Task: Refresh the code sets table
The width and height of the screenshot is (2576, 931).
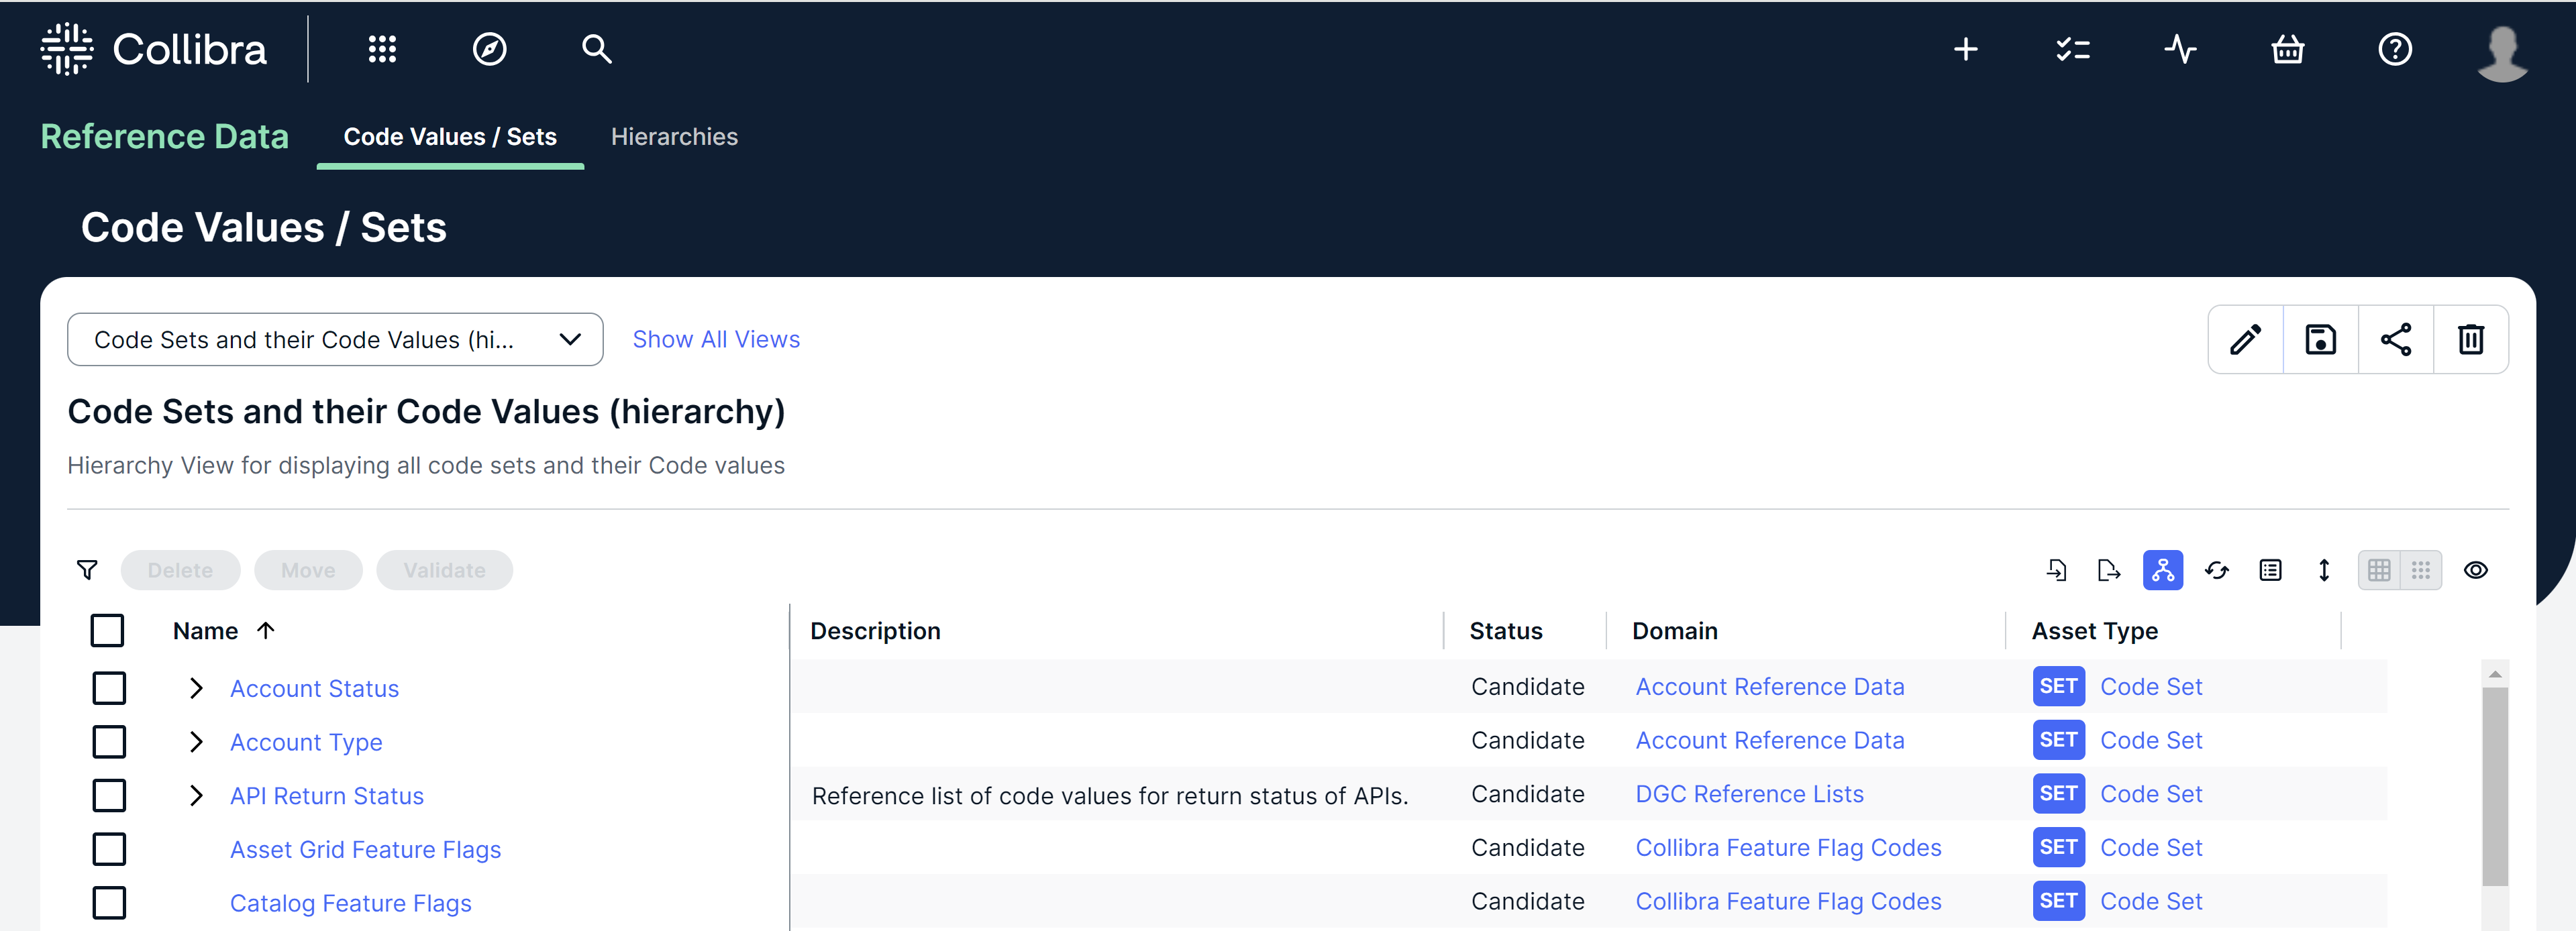Action: tap(2217, 570)
